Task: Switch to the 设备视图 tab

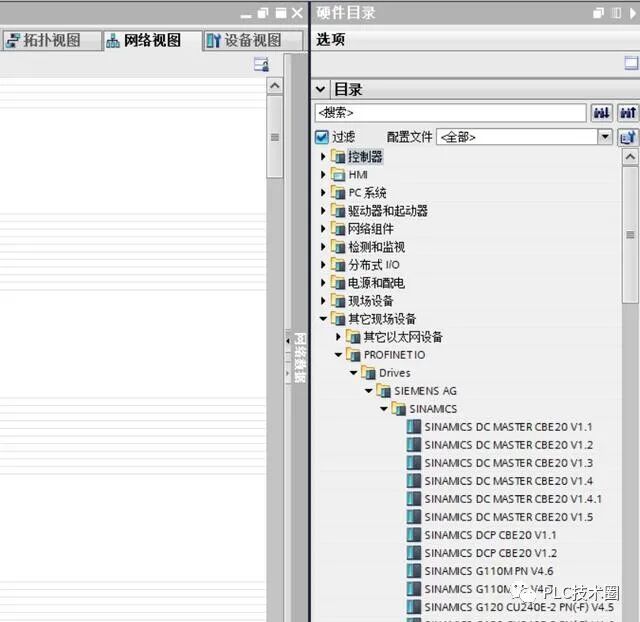Action: coord(253,40)
